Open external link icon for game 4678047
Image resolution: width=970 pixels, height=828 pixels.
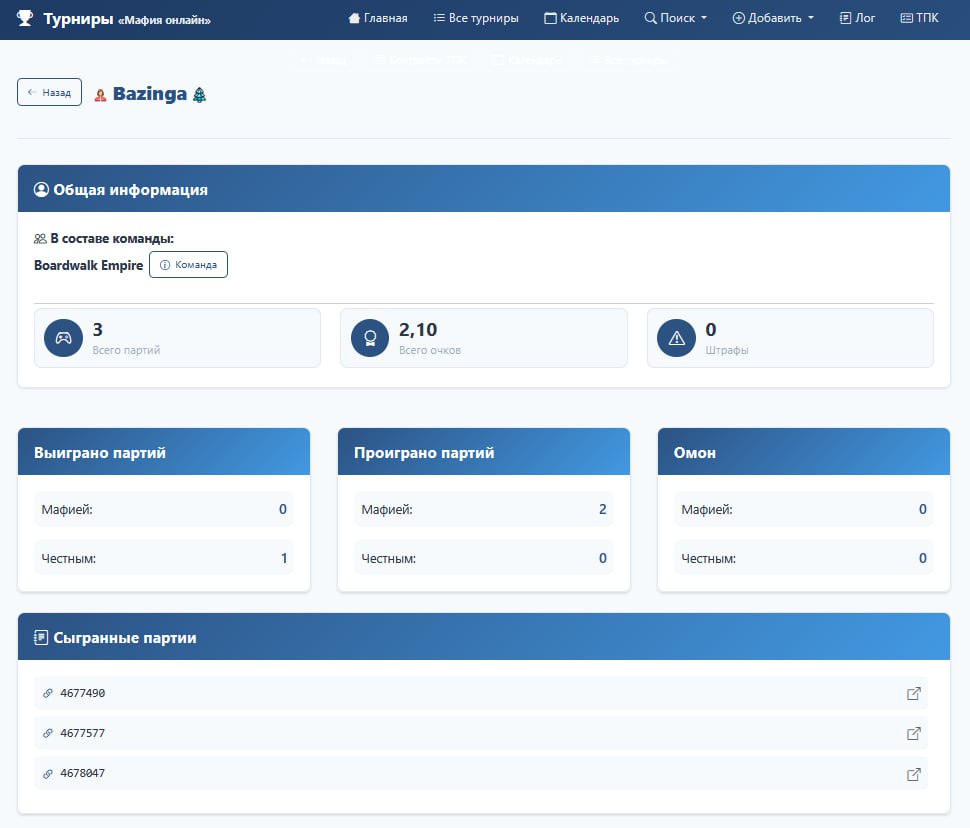tap(913, 773)
